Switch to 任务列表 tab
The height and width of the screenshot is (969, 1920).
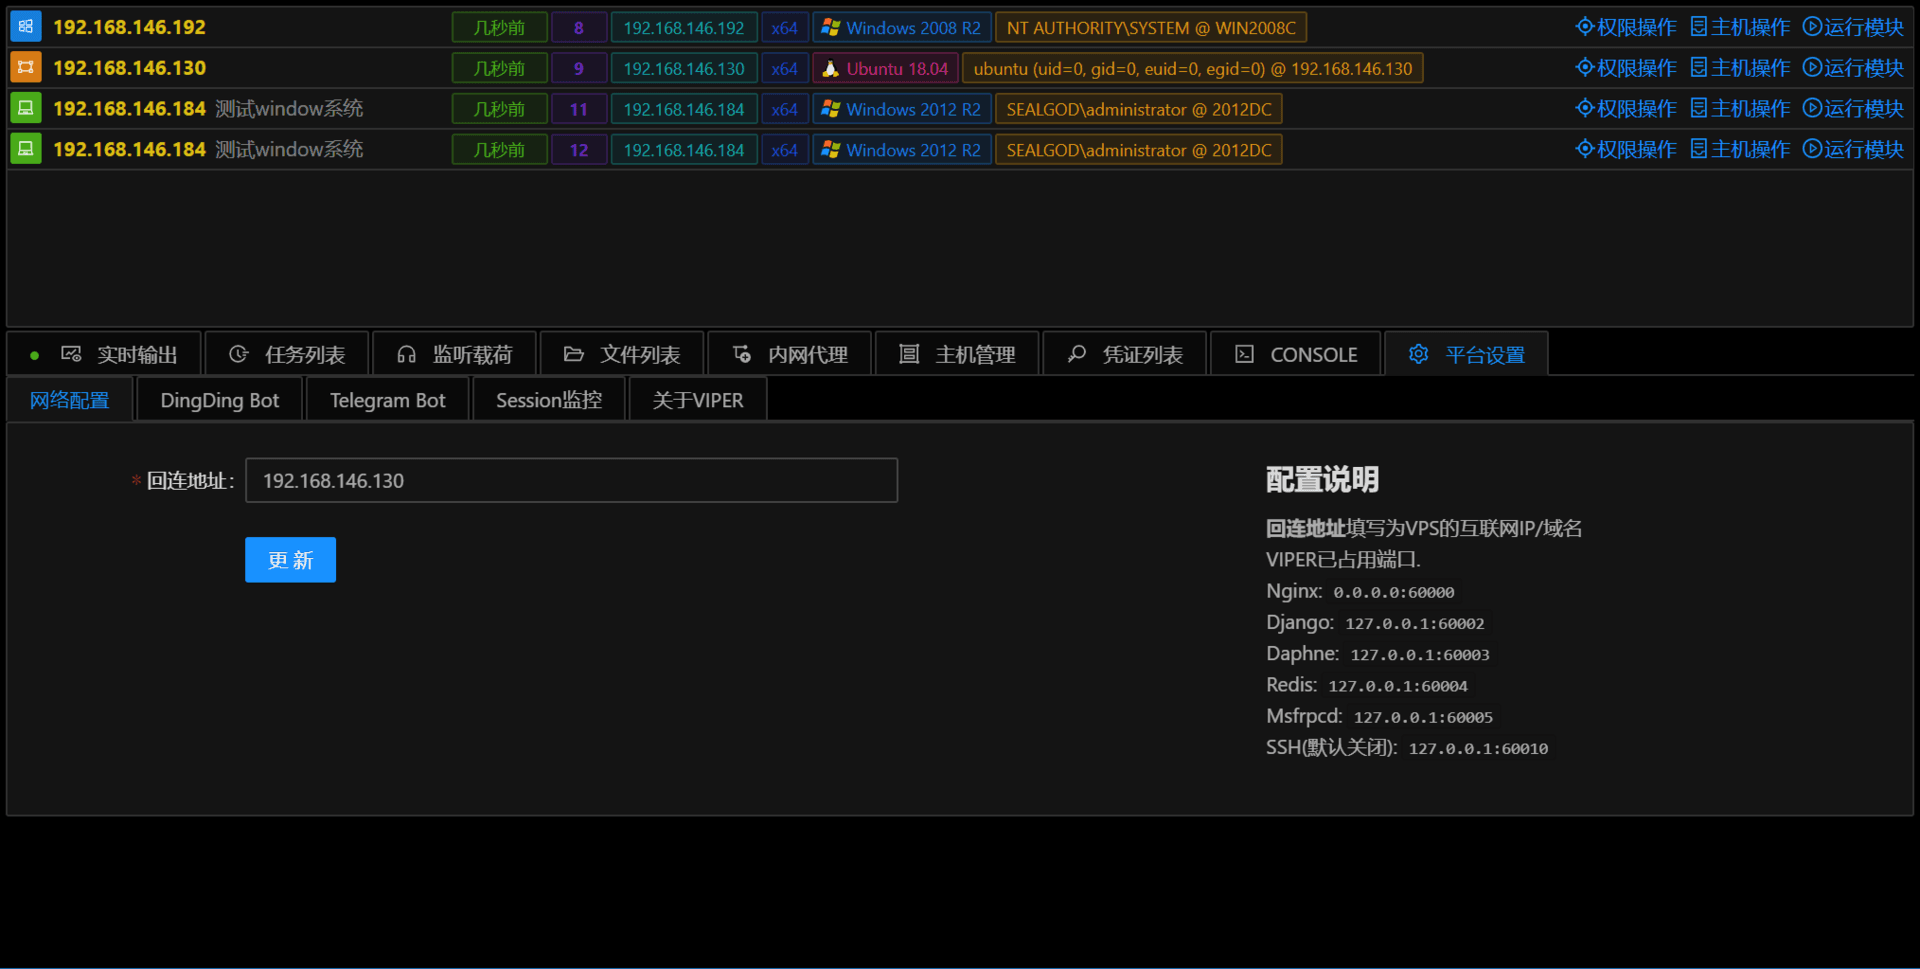click(287, 354)
